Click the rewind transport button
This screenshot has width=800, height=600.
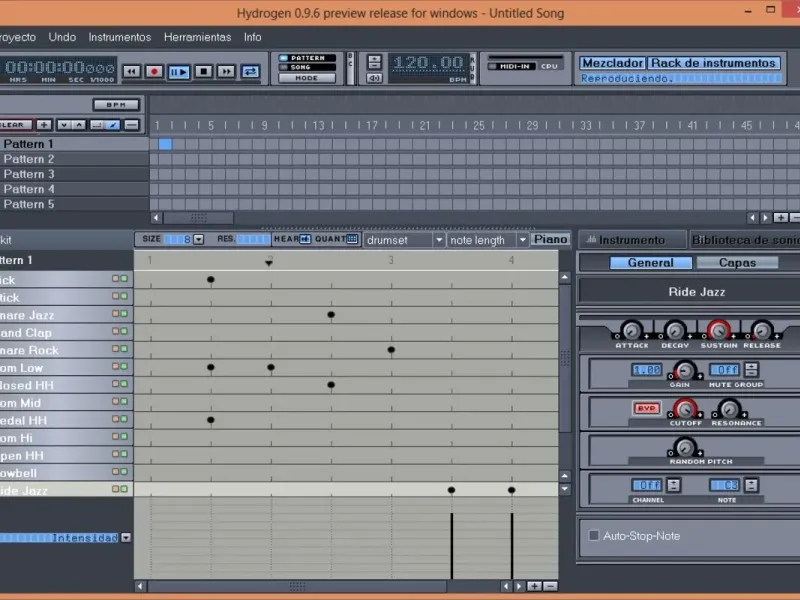point(132,71)
